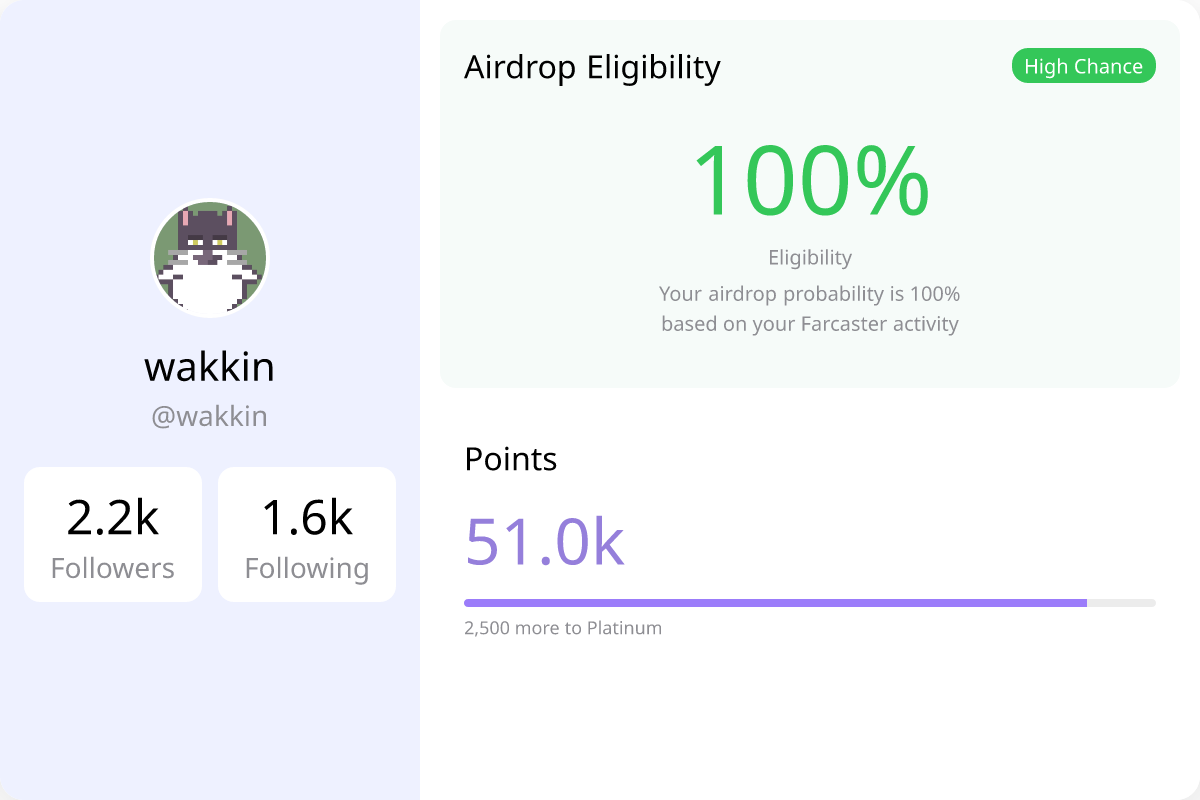The width and height of the screenshot is (1200, 800).
Task: Click the Followers label
Action: click(x=113, y=568)
